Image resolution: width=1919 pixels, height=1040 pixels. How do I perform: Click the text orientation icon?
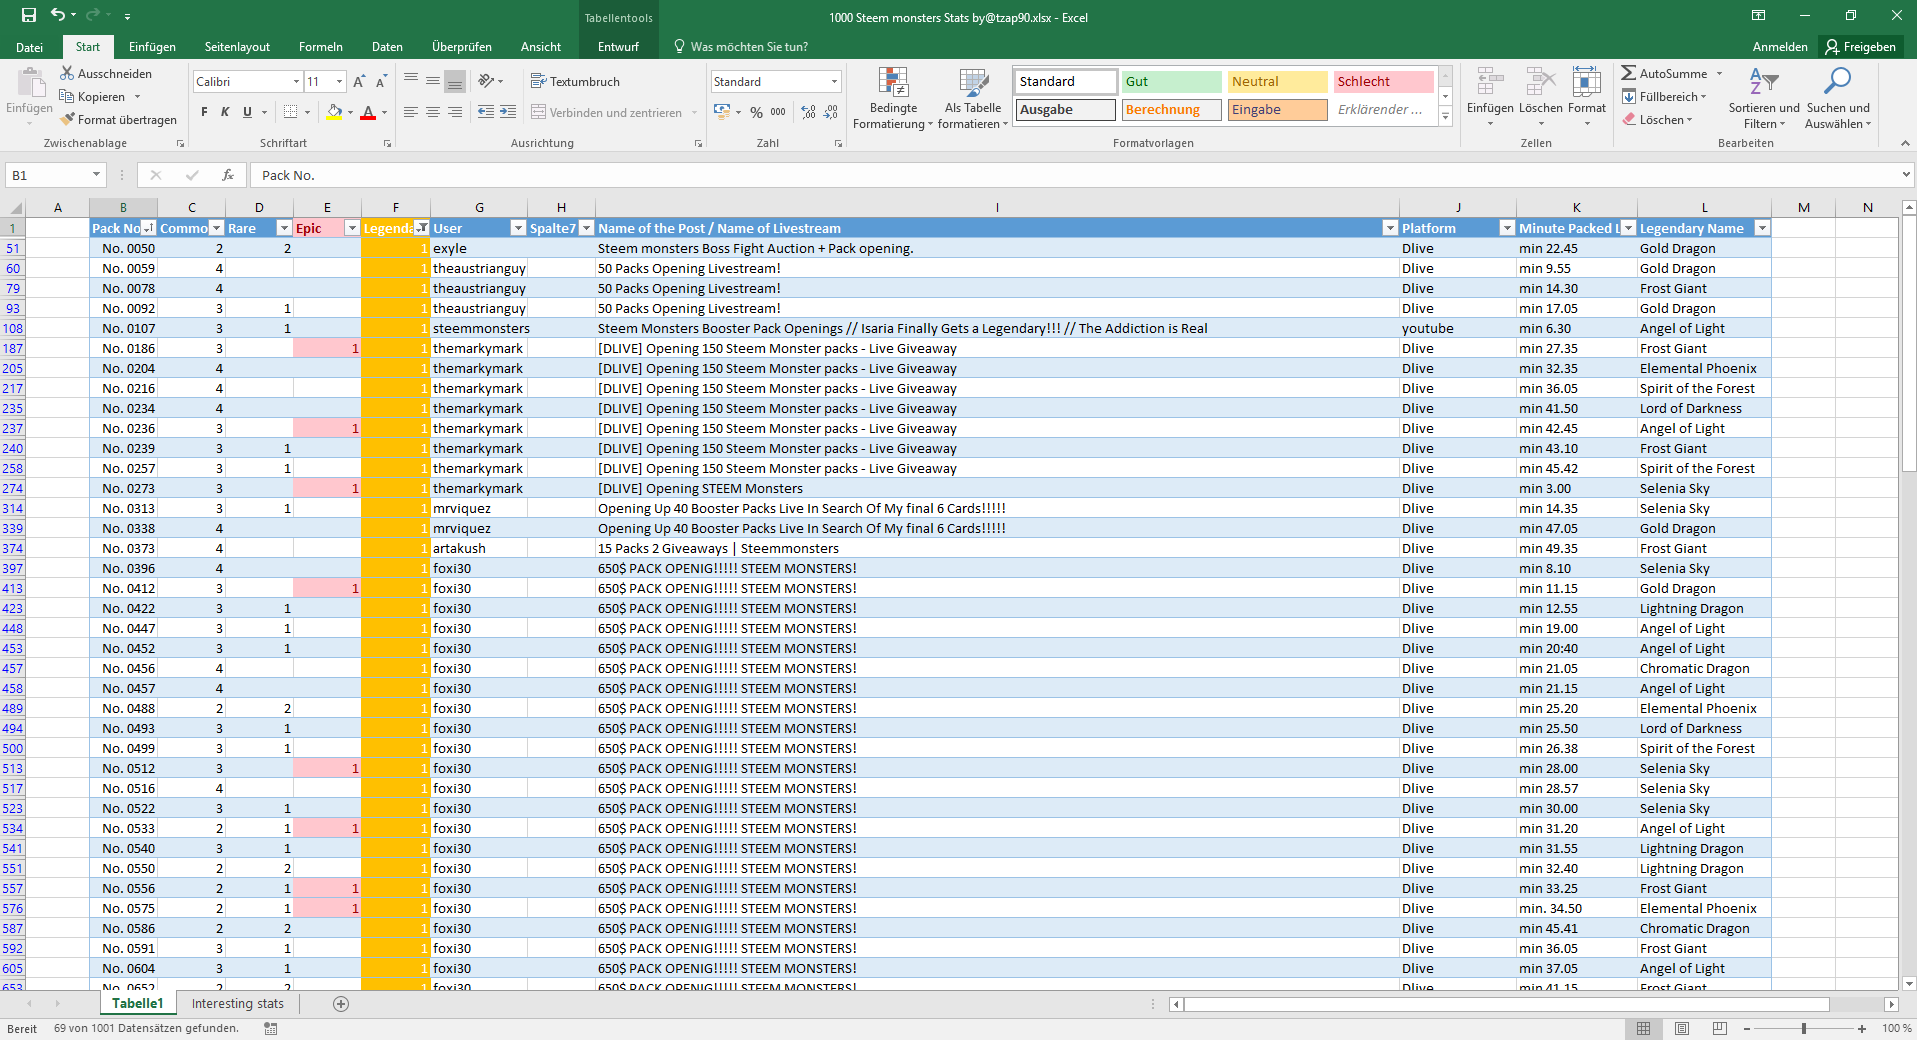click(487, 81)
